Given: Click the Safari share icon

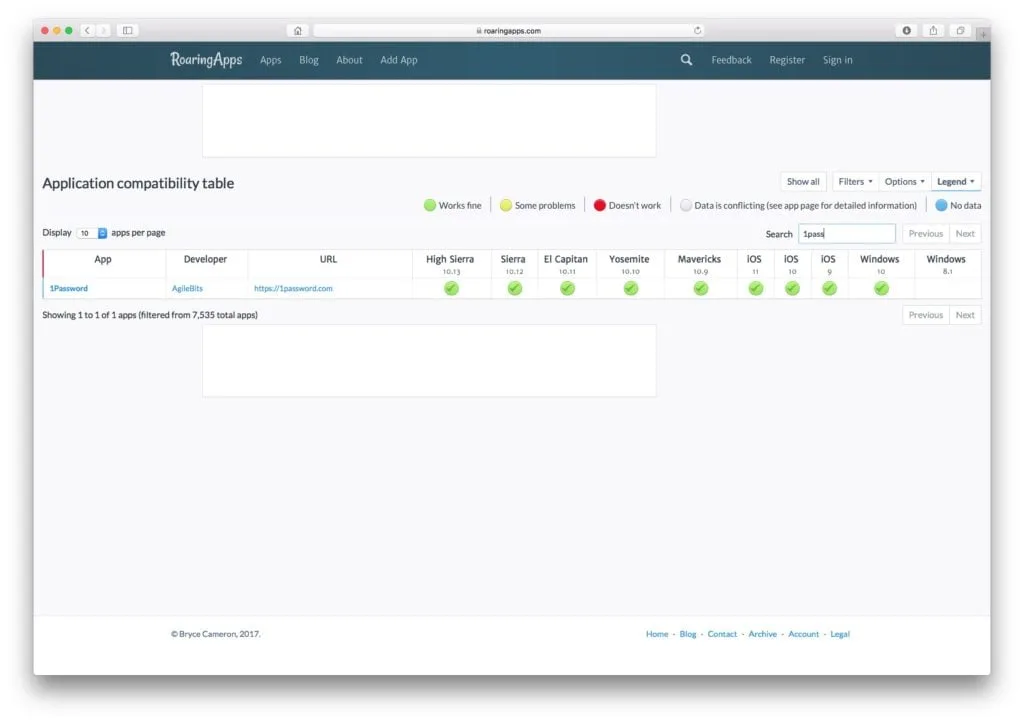Looking at the screenshot, I should point(933,31).
